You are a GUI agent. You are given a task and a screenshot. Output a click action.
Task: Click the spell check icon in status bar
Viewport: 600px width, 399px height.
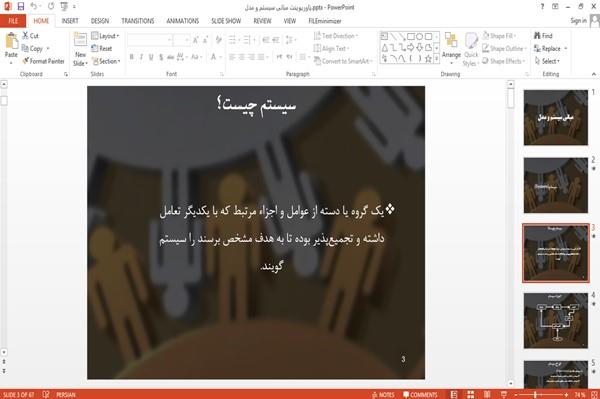click(x=46, y=394)
